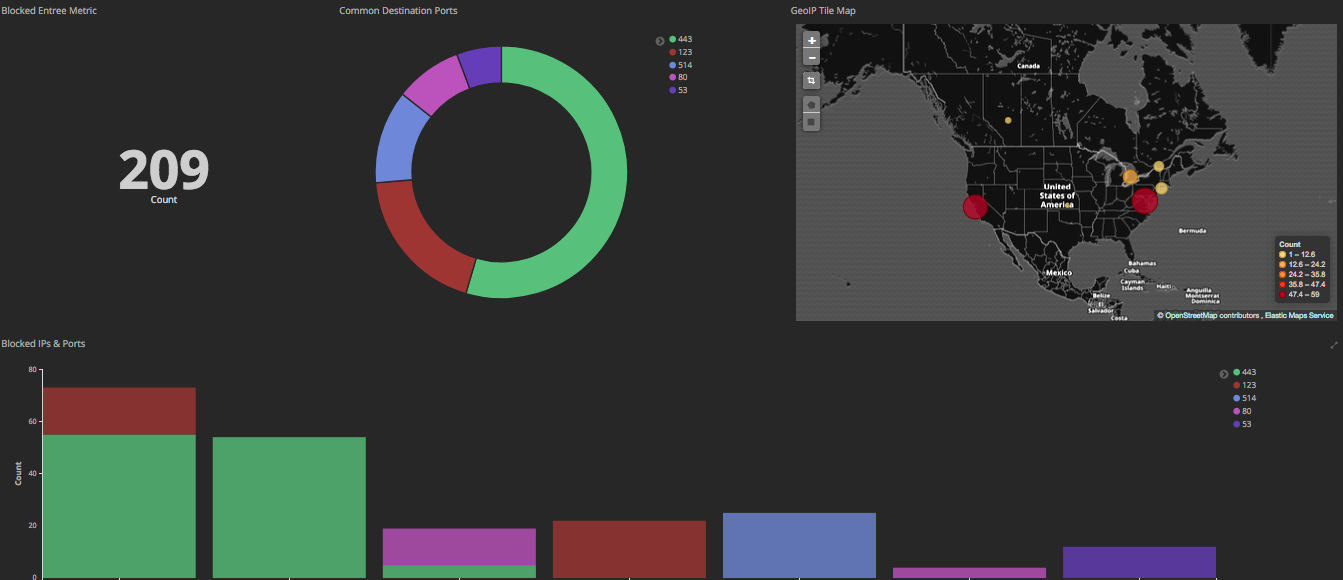The image size is (1343, 580).
Task: Click the fourth dark red bar
Action: pyautogui.click(x=629, y=549)
